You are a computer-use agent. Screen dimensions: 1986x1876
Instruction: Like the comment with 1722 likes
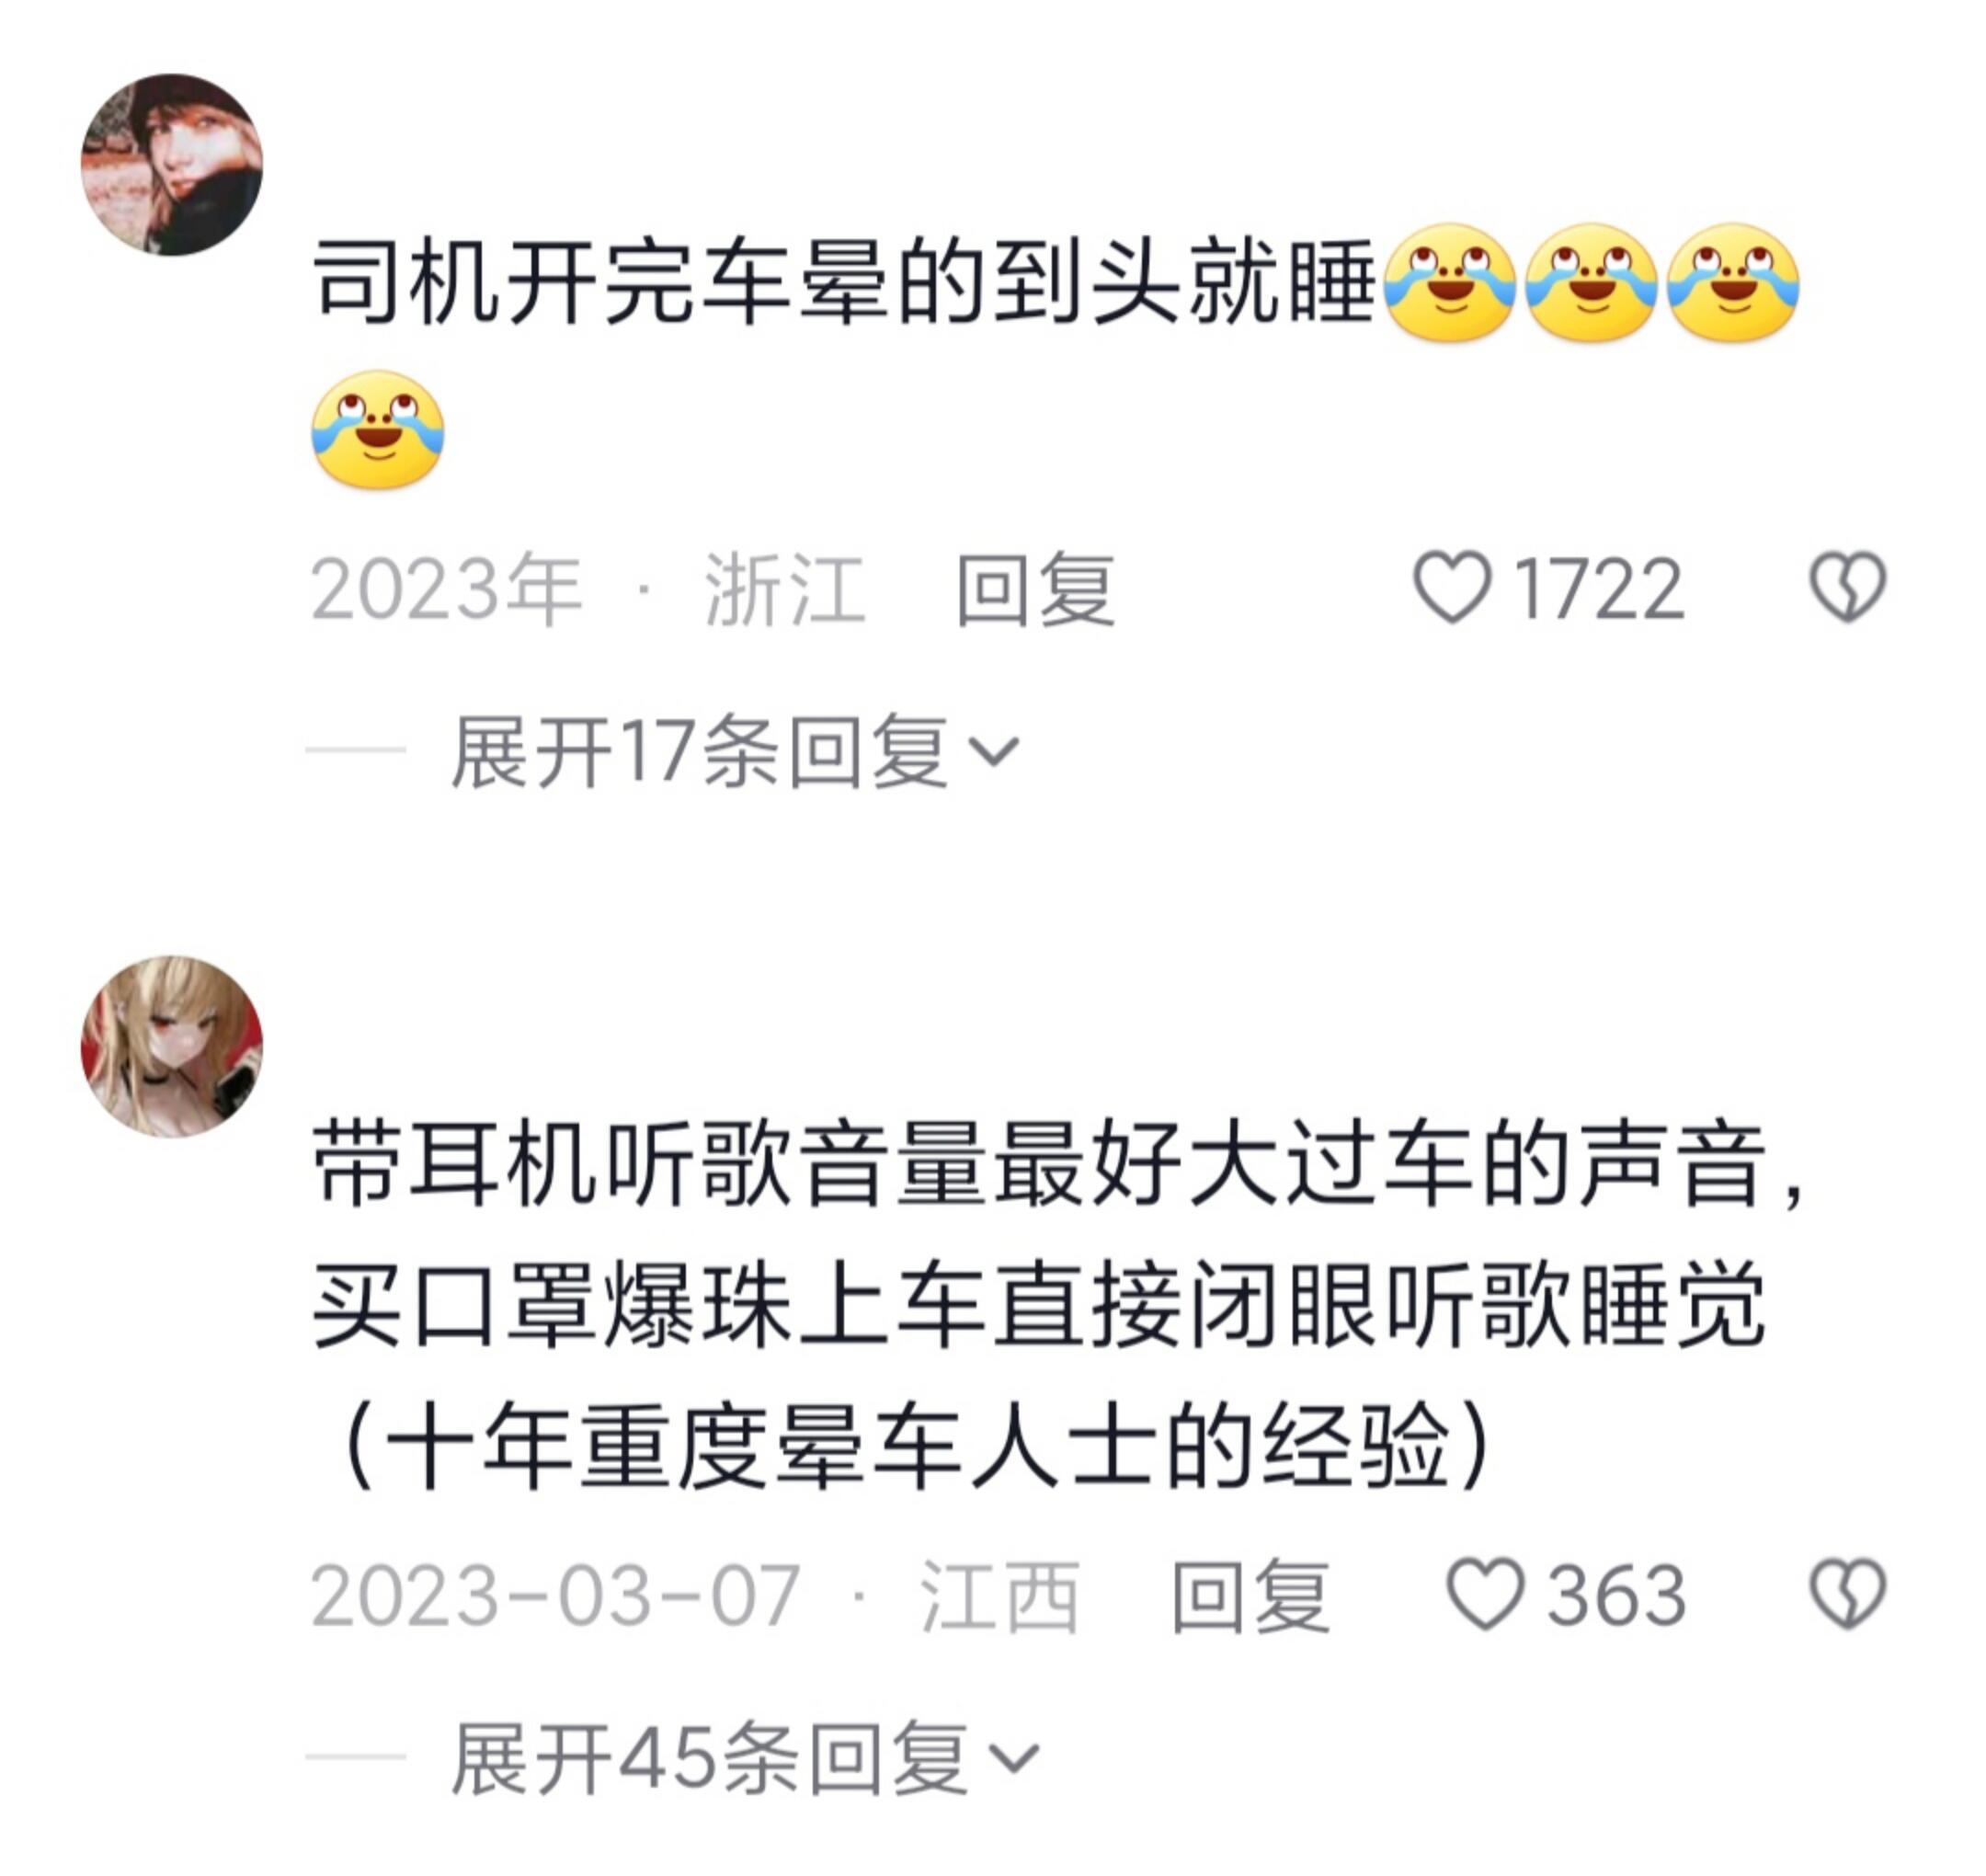pos(1451,589)
